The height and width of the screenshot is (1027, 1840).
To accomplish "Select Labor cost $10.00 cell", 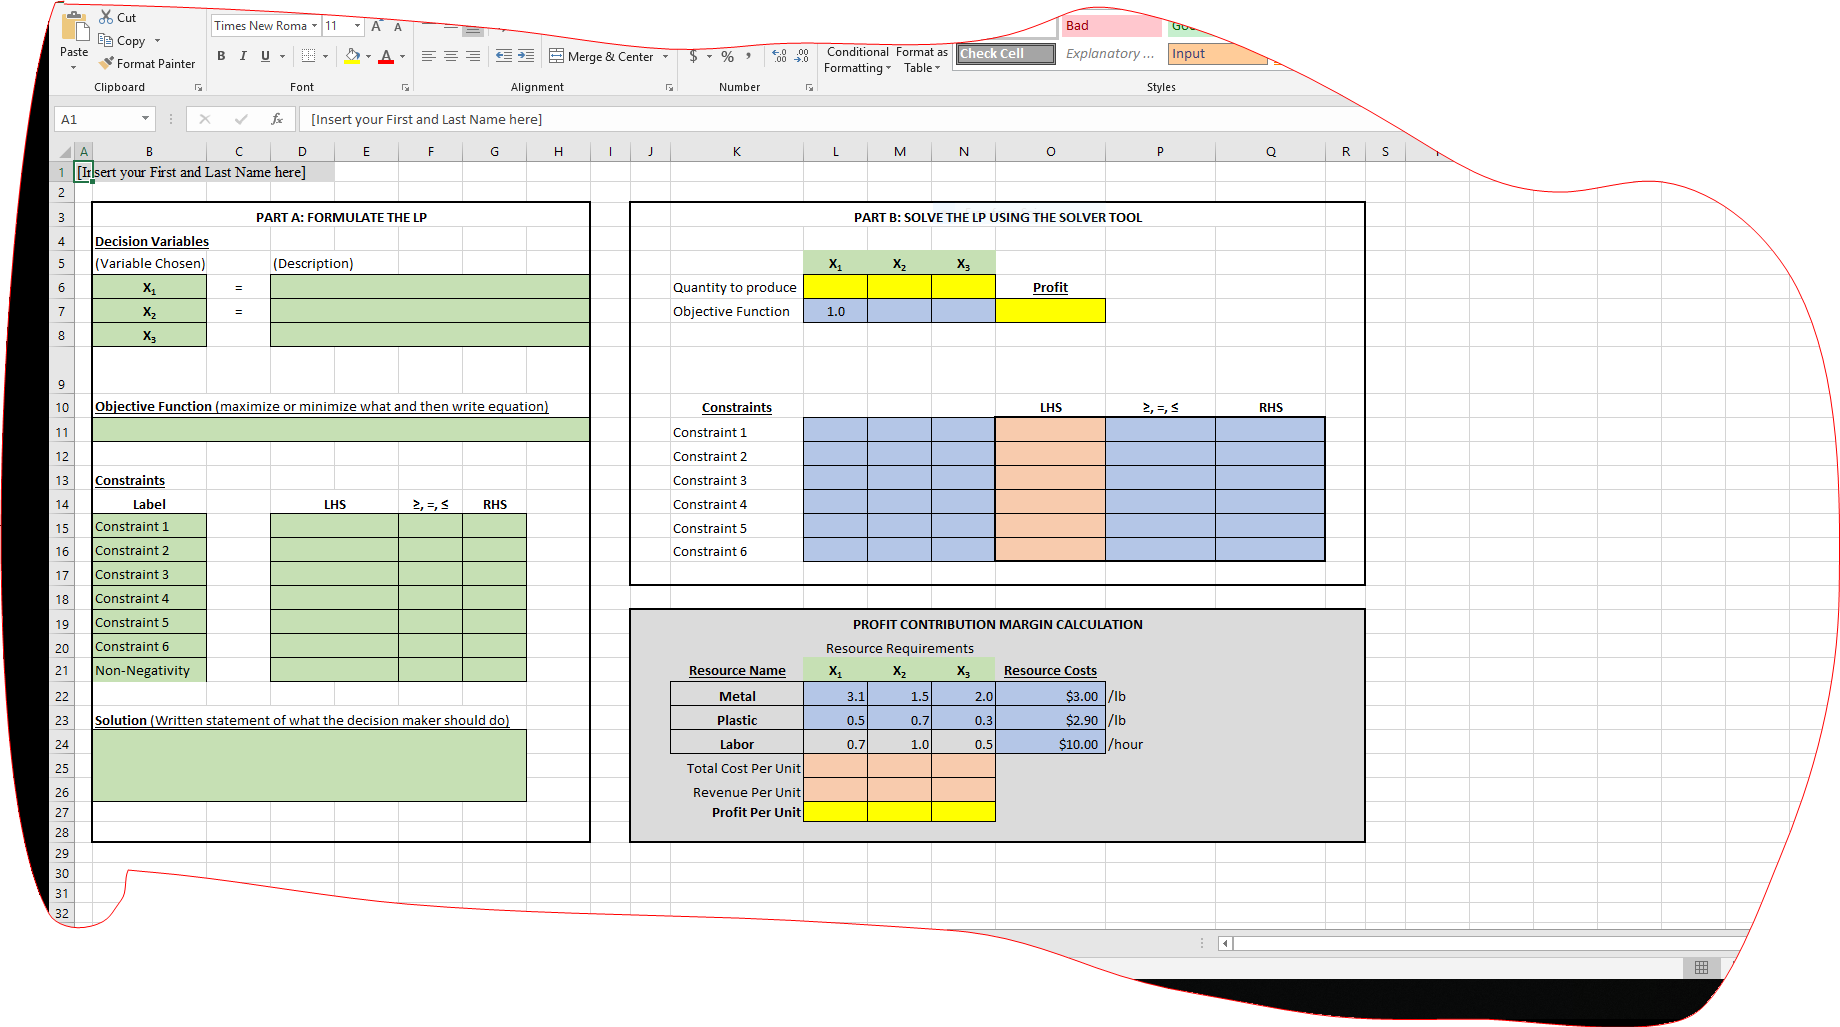I will (x=1050, y=744).
